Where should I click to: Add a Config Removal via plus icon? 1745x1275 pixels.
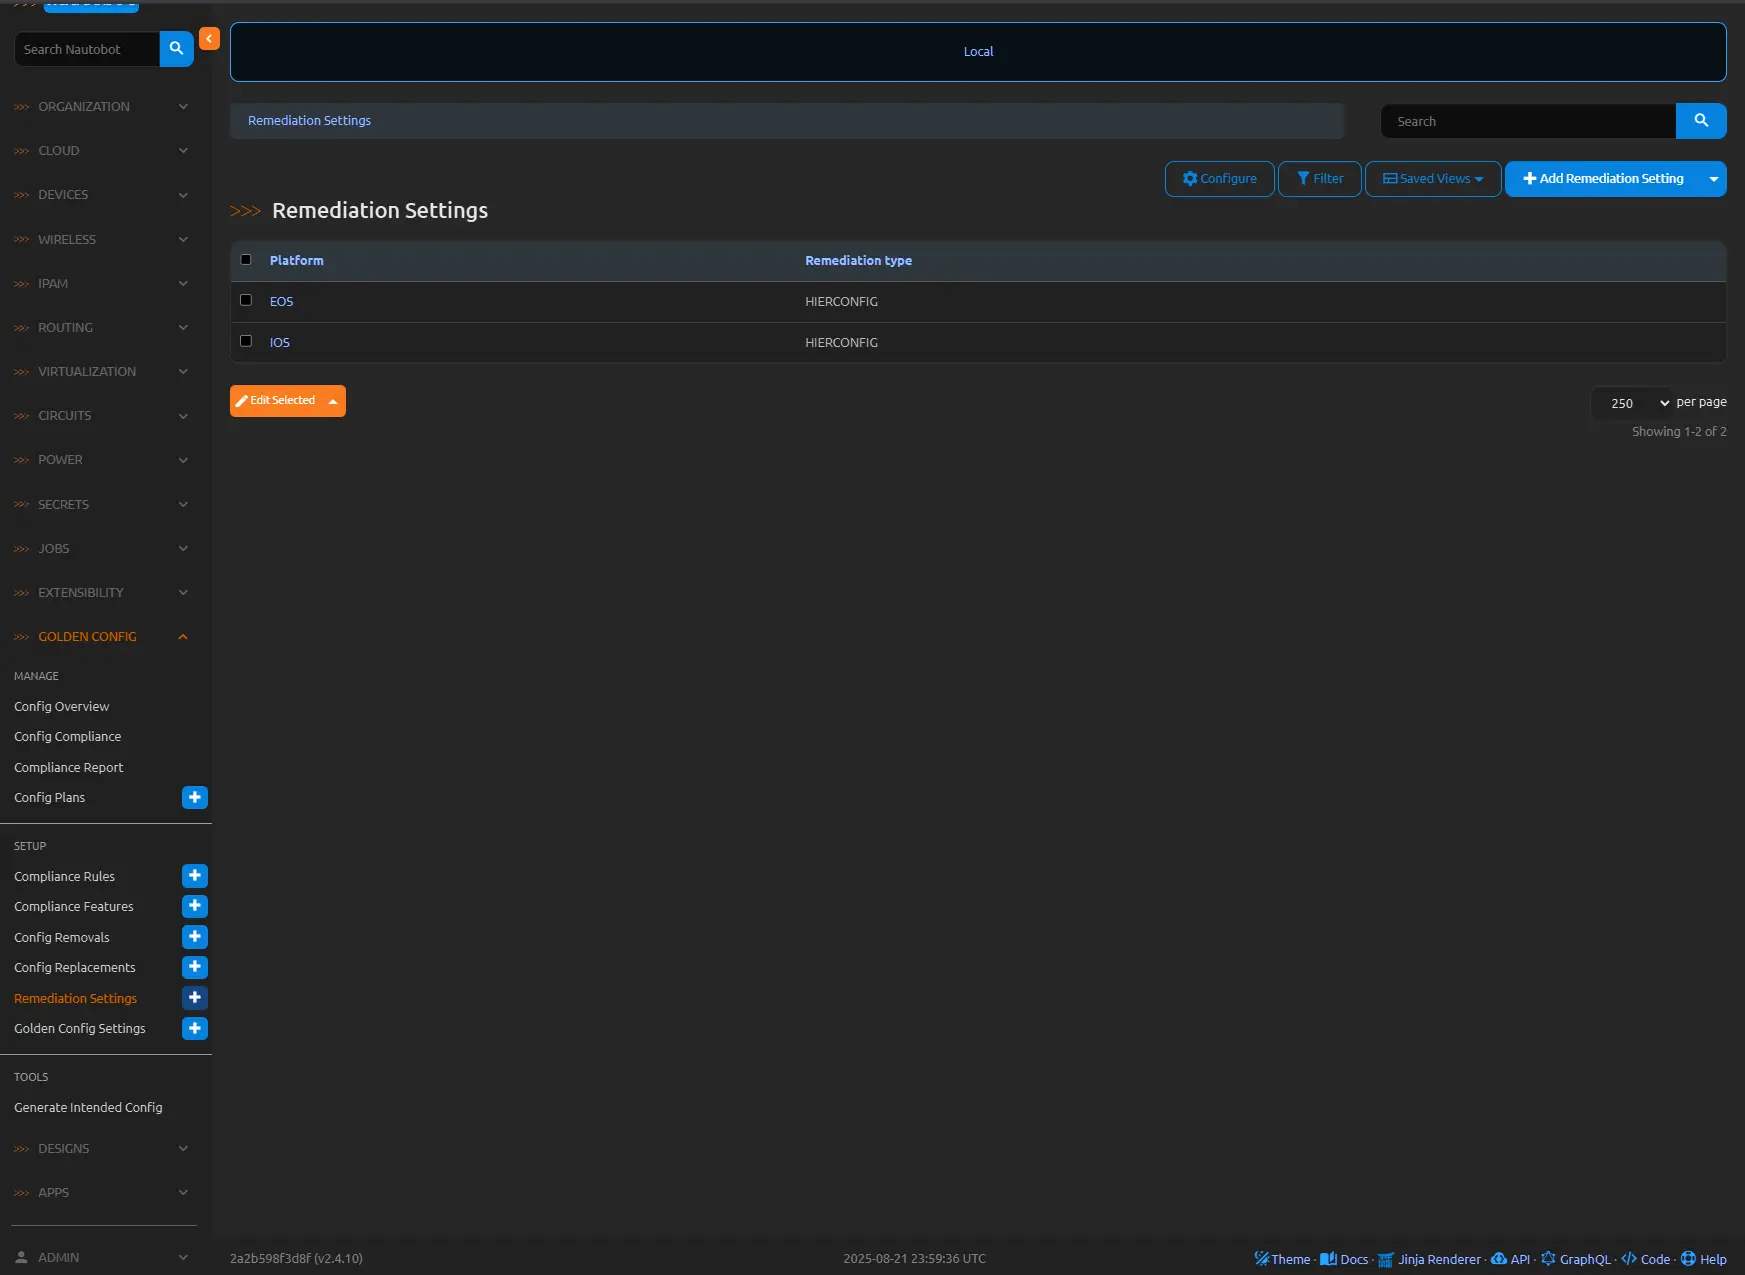[x=195, y=937]
